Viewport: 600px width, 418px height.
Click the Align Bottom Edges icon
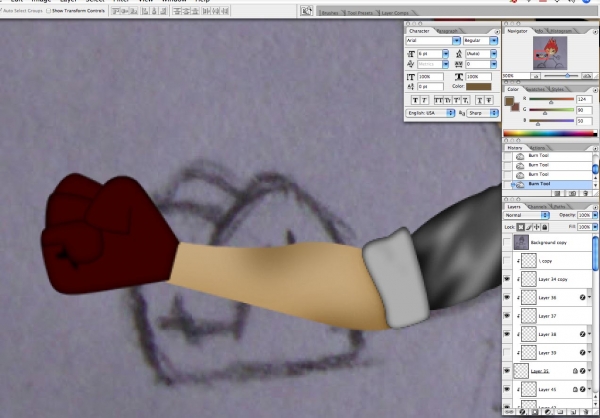tap(134, 11)
